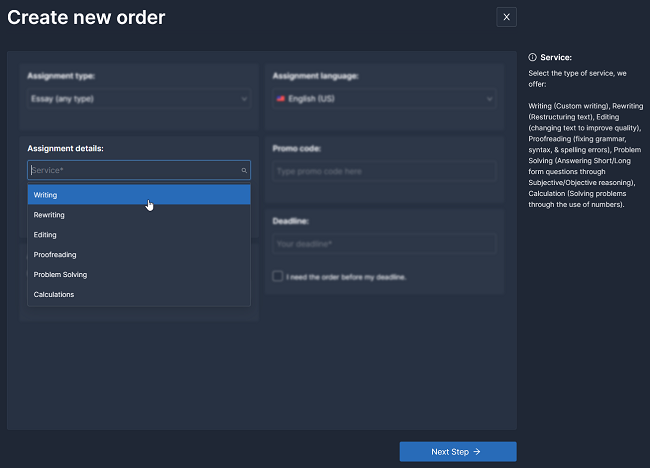Viewport: 650px width, 468px height.
Task: Choose Problem Solving service
Action: point(139,275)
